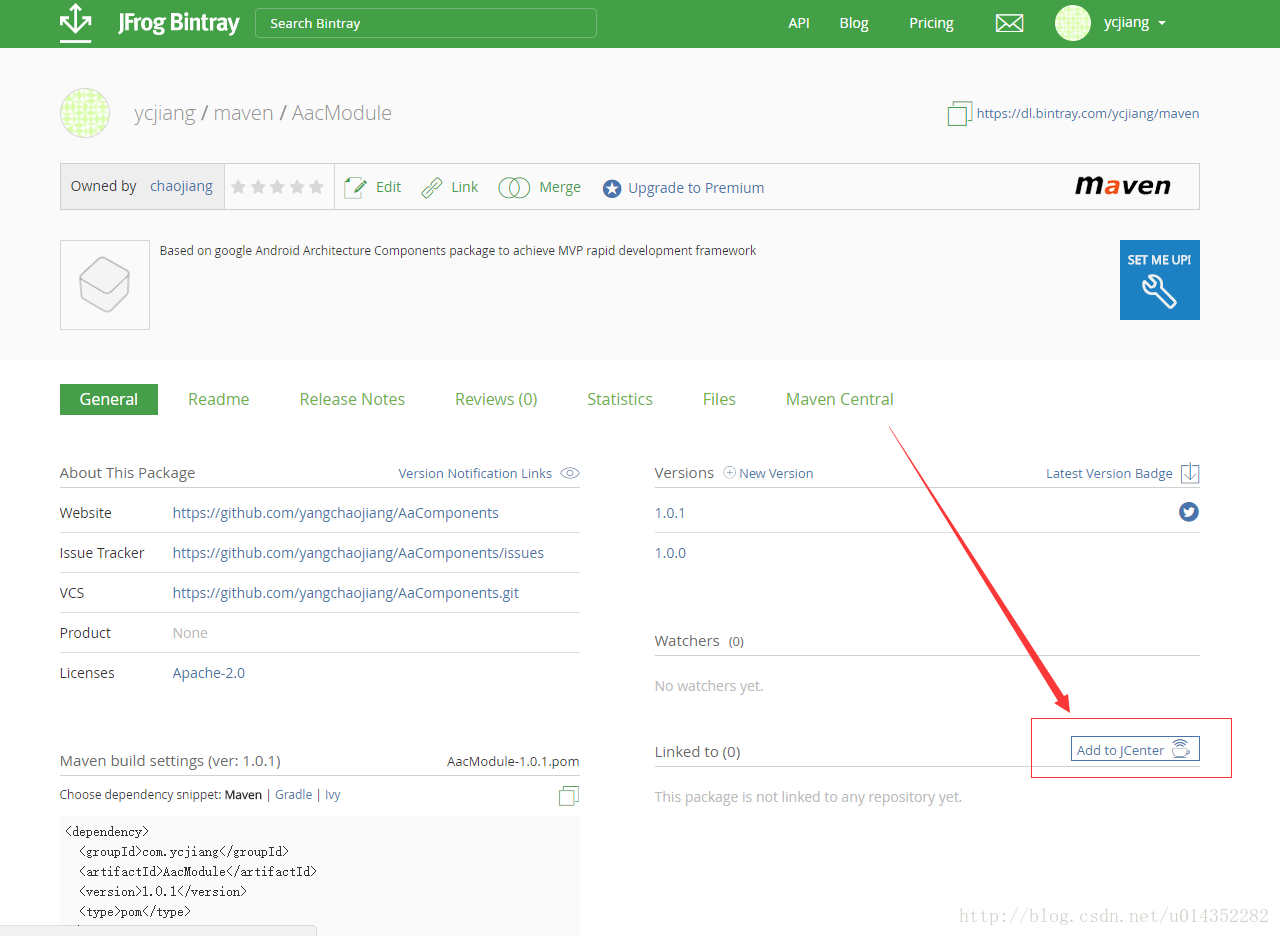
Task: Click the ycjiang header avatar
Action: 1072,23
